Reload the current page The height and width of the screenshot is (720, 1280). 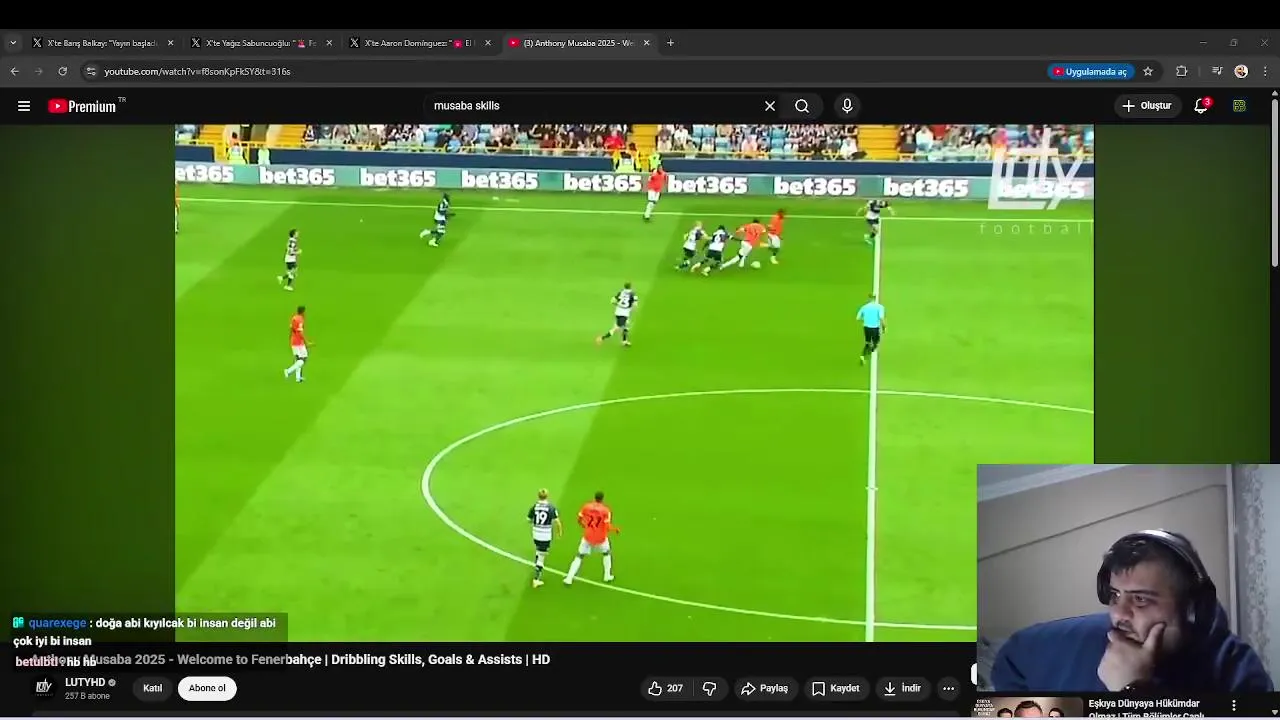(x=63, y=71)
